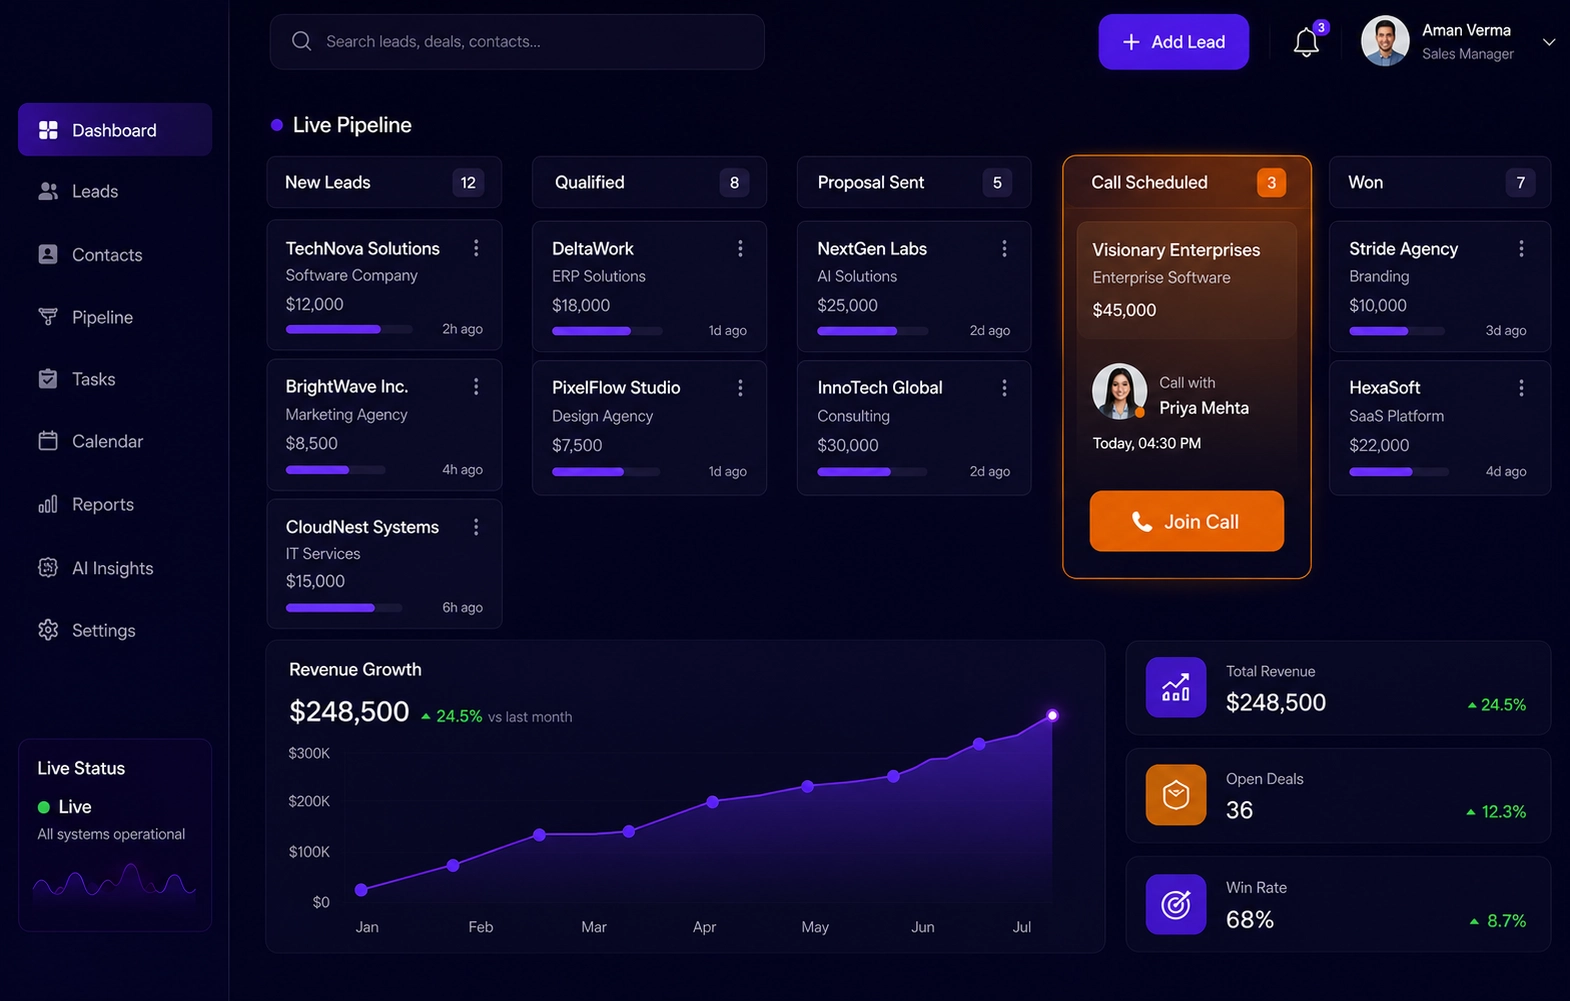This screenshot has height=1001, width=1570.
Task: Click the search leads, deals, contacts field
Action: tap(517, 42)
